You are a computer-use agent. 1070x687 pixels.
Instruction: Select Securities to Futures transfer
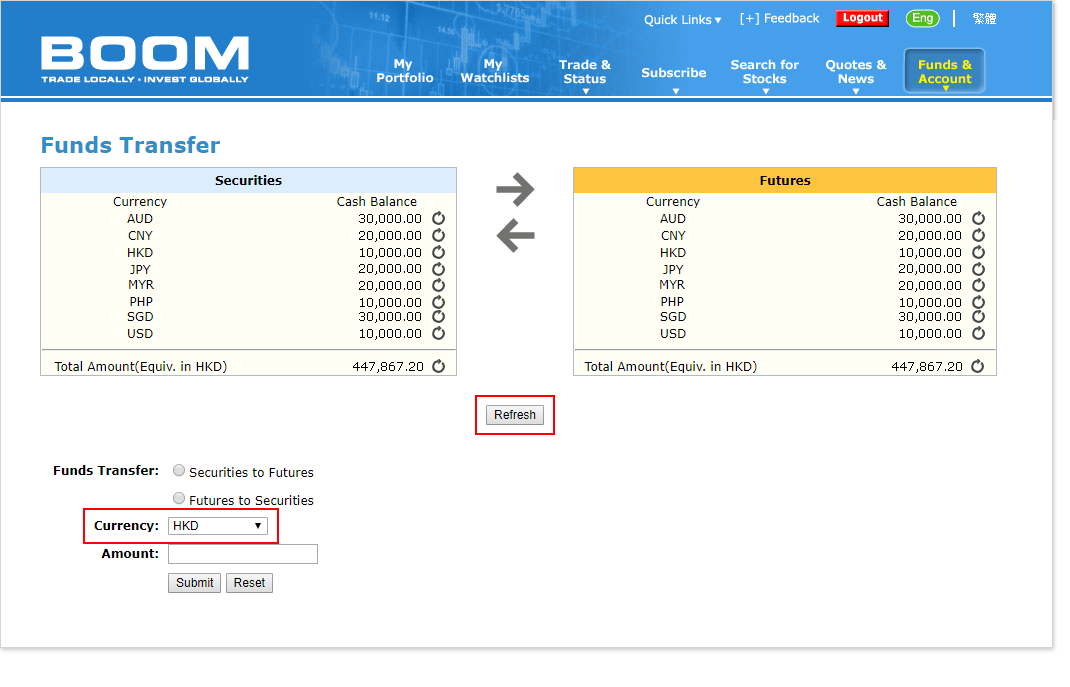(x=179, y=470)
